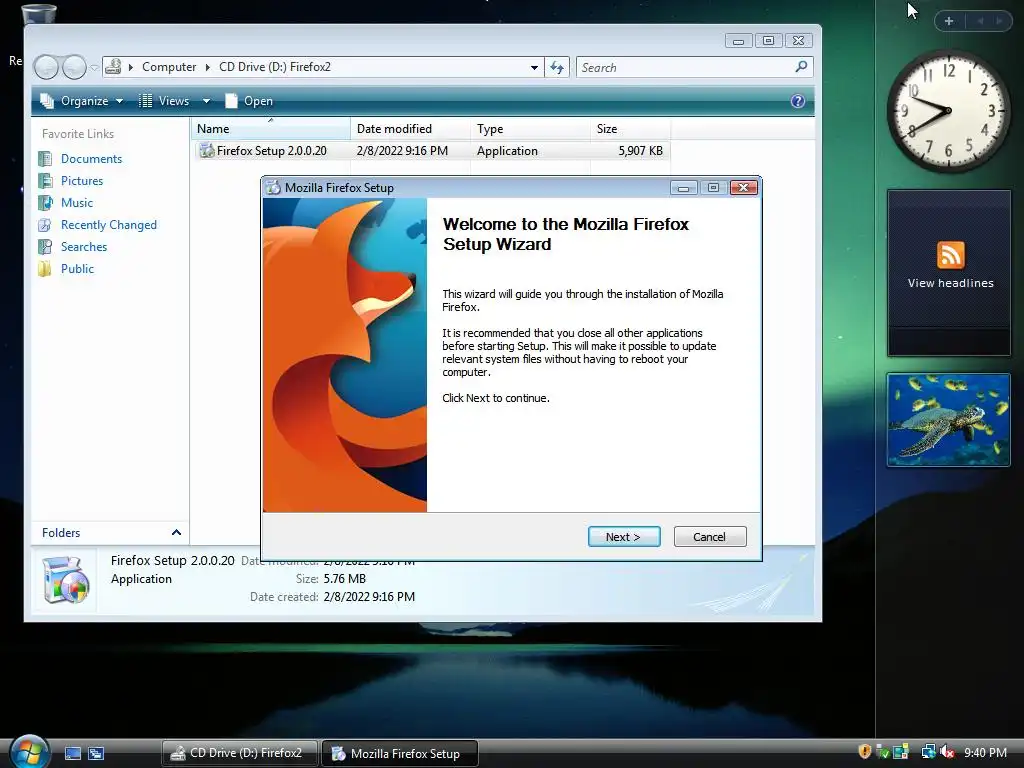
Task: Open the Organize menu in Explorer
Action: 82,101
